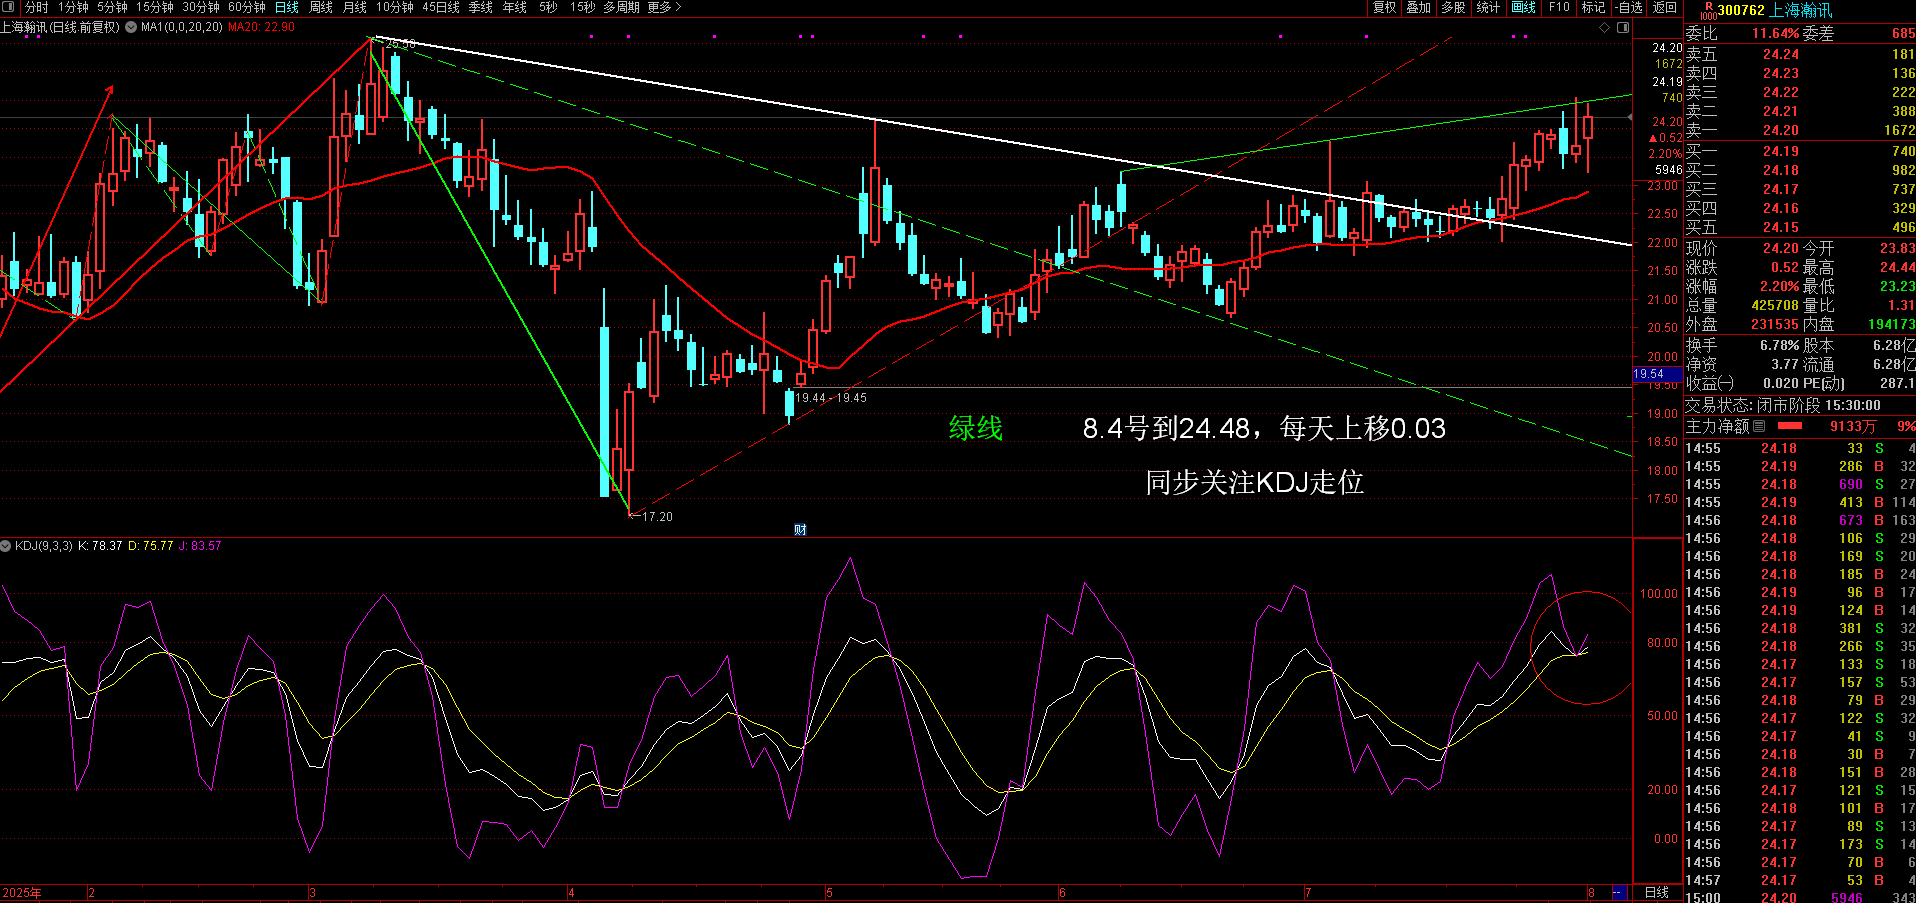This screenshot has width=1916, height=903.
Task: Click the 现价 24.20 current price
Action: pos(1781,248)
